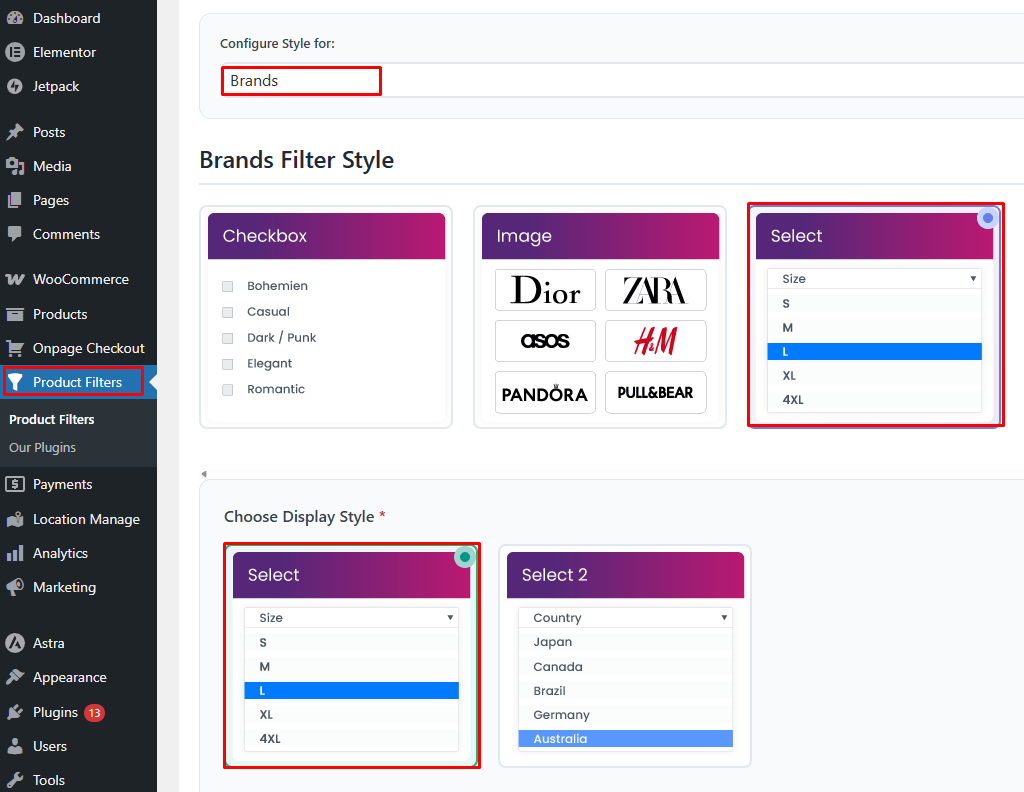Tick the Dark / Punk checkbox
1024x792 pixels.
pyautogui.click(x=227, y=338)
